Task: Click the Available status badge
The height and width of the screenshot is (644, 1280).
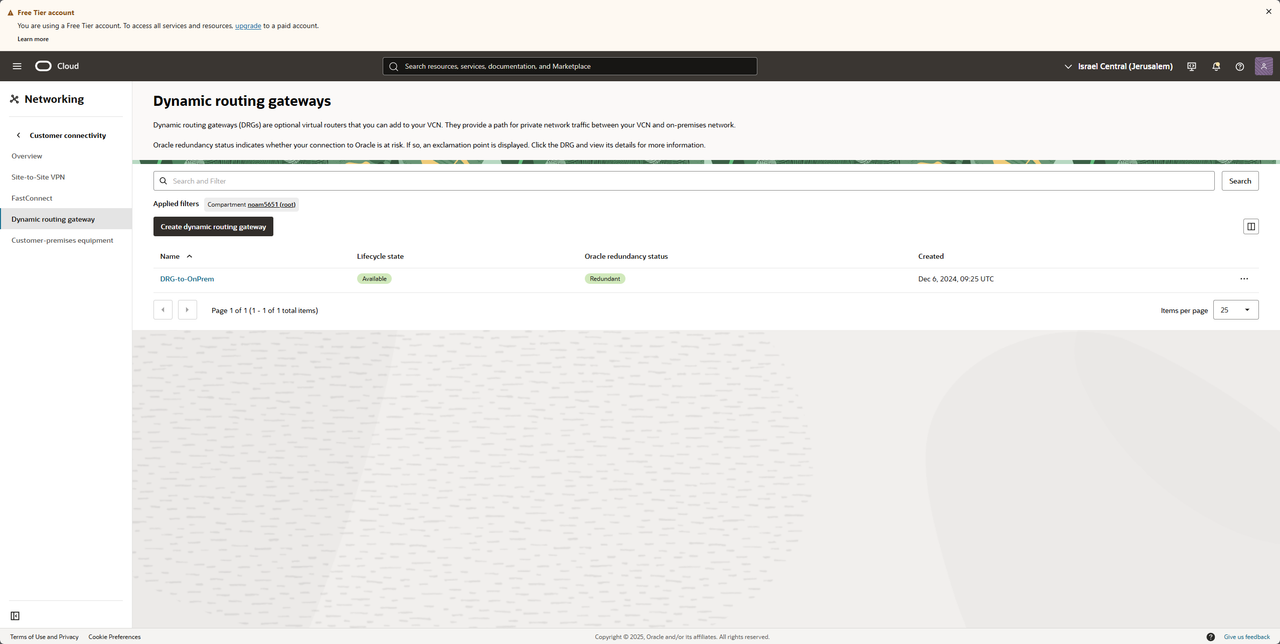Action: (x=374, y=279)
